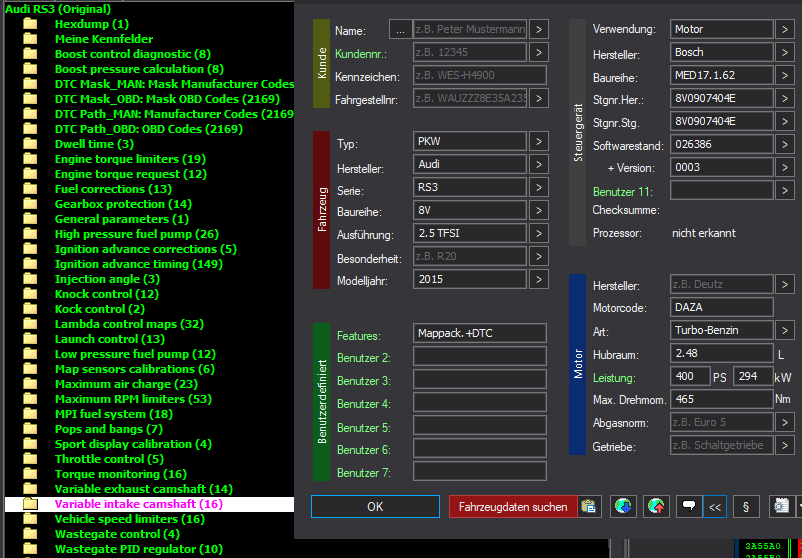The image size is (802, 558).
Task: Click the globe download icon with blue arrow
Action: [623, 507]
